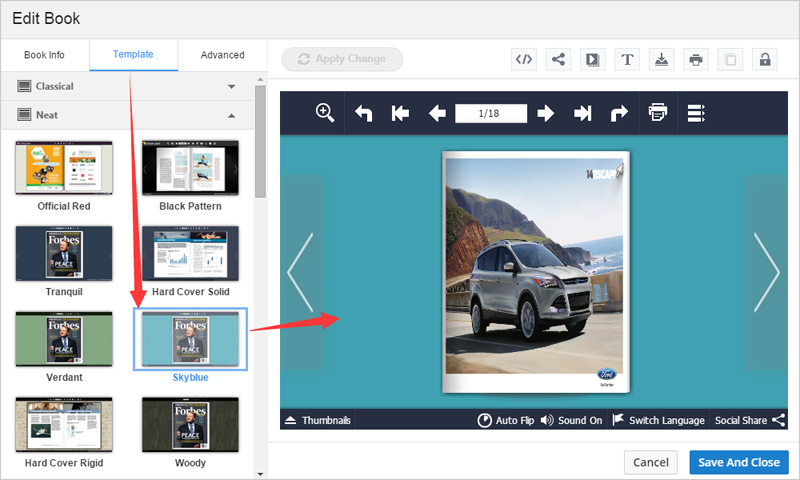Open the download settings icon
800x480 pixels.
pos(661,59)
